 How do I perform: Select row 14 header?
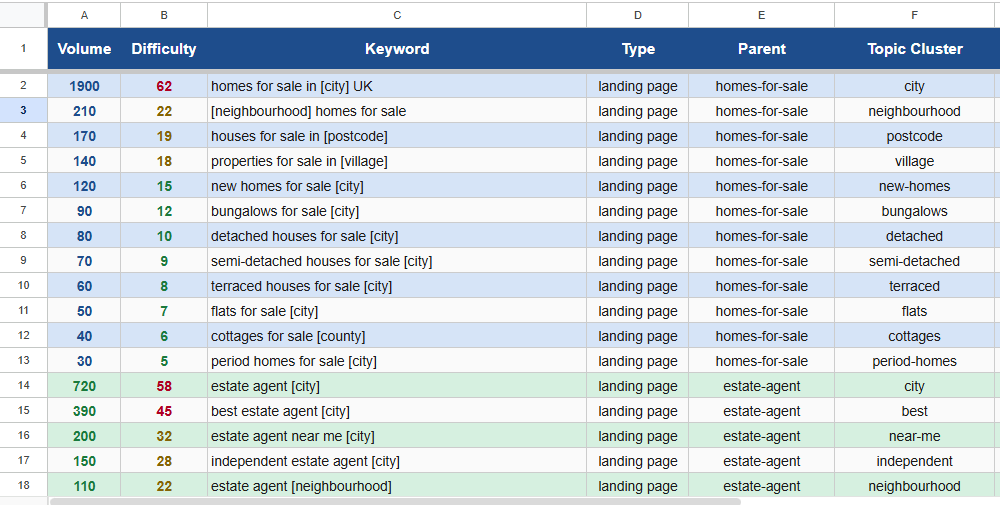[x=23, y=385]
